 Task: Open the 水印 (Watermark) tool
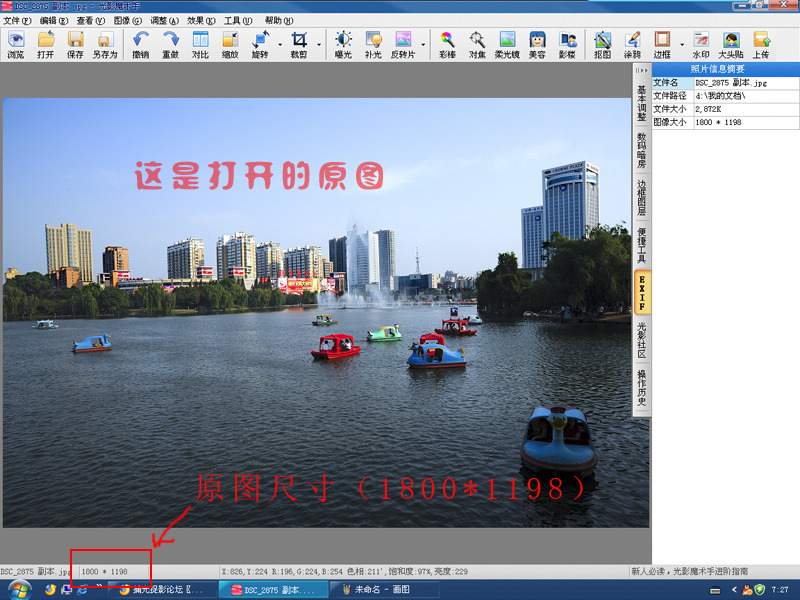click(x=701, y=44)
